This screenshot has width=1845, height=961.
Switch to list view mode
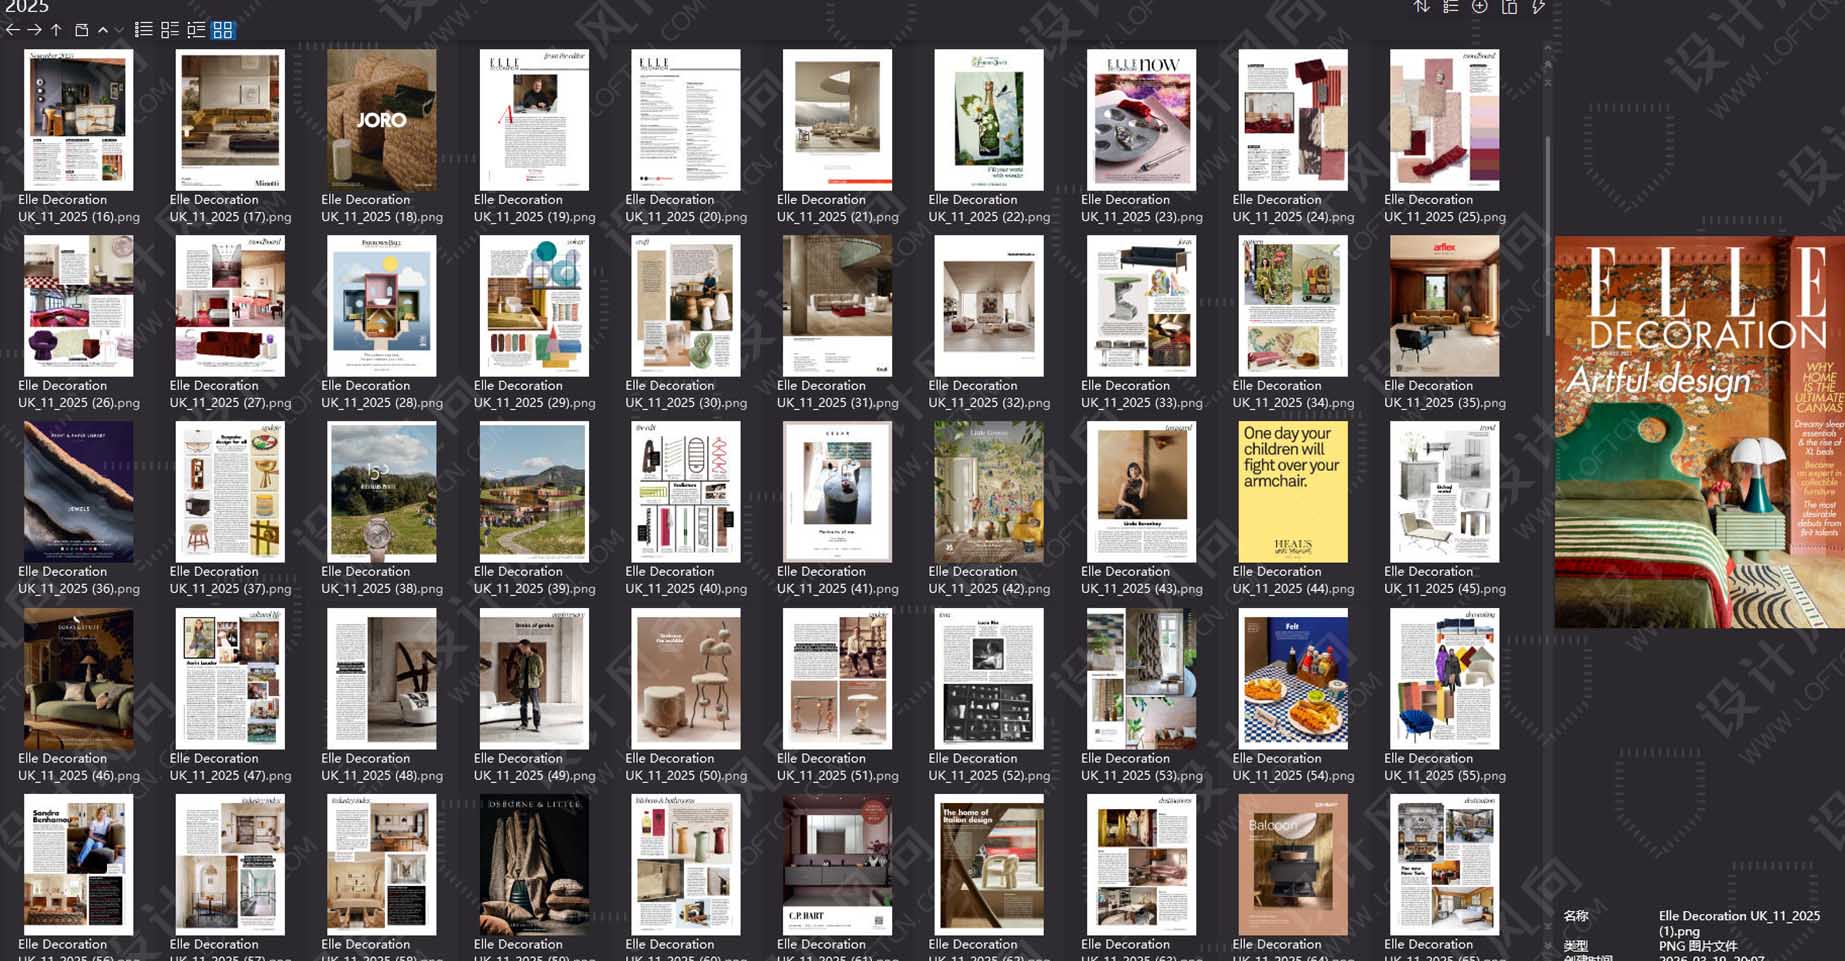[x=144, y=30]
